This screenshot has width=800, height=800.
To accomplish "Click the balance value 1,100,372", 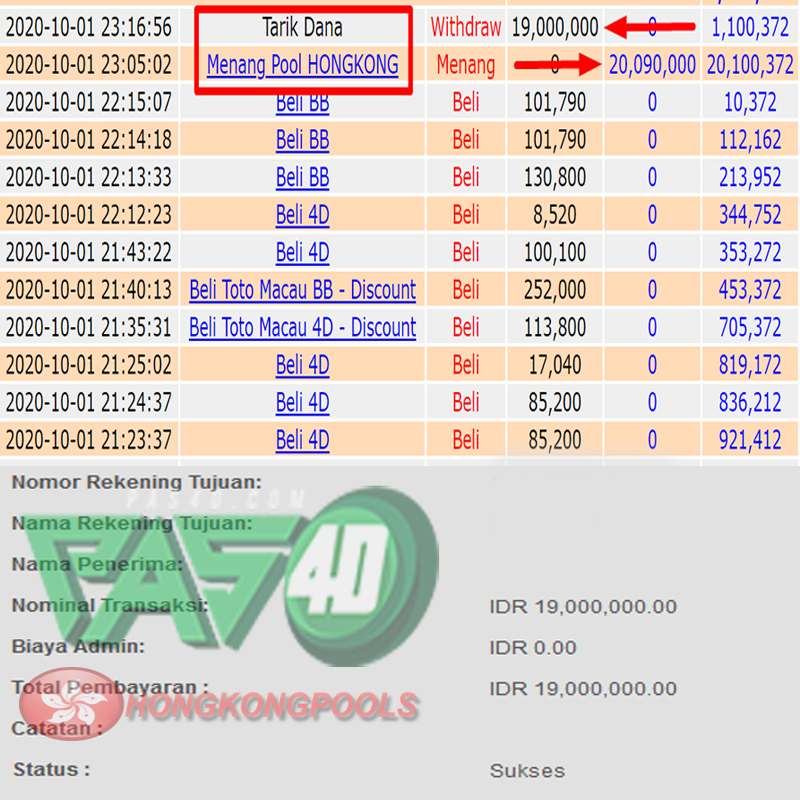I will [x=750, y=27].
